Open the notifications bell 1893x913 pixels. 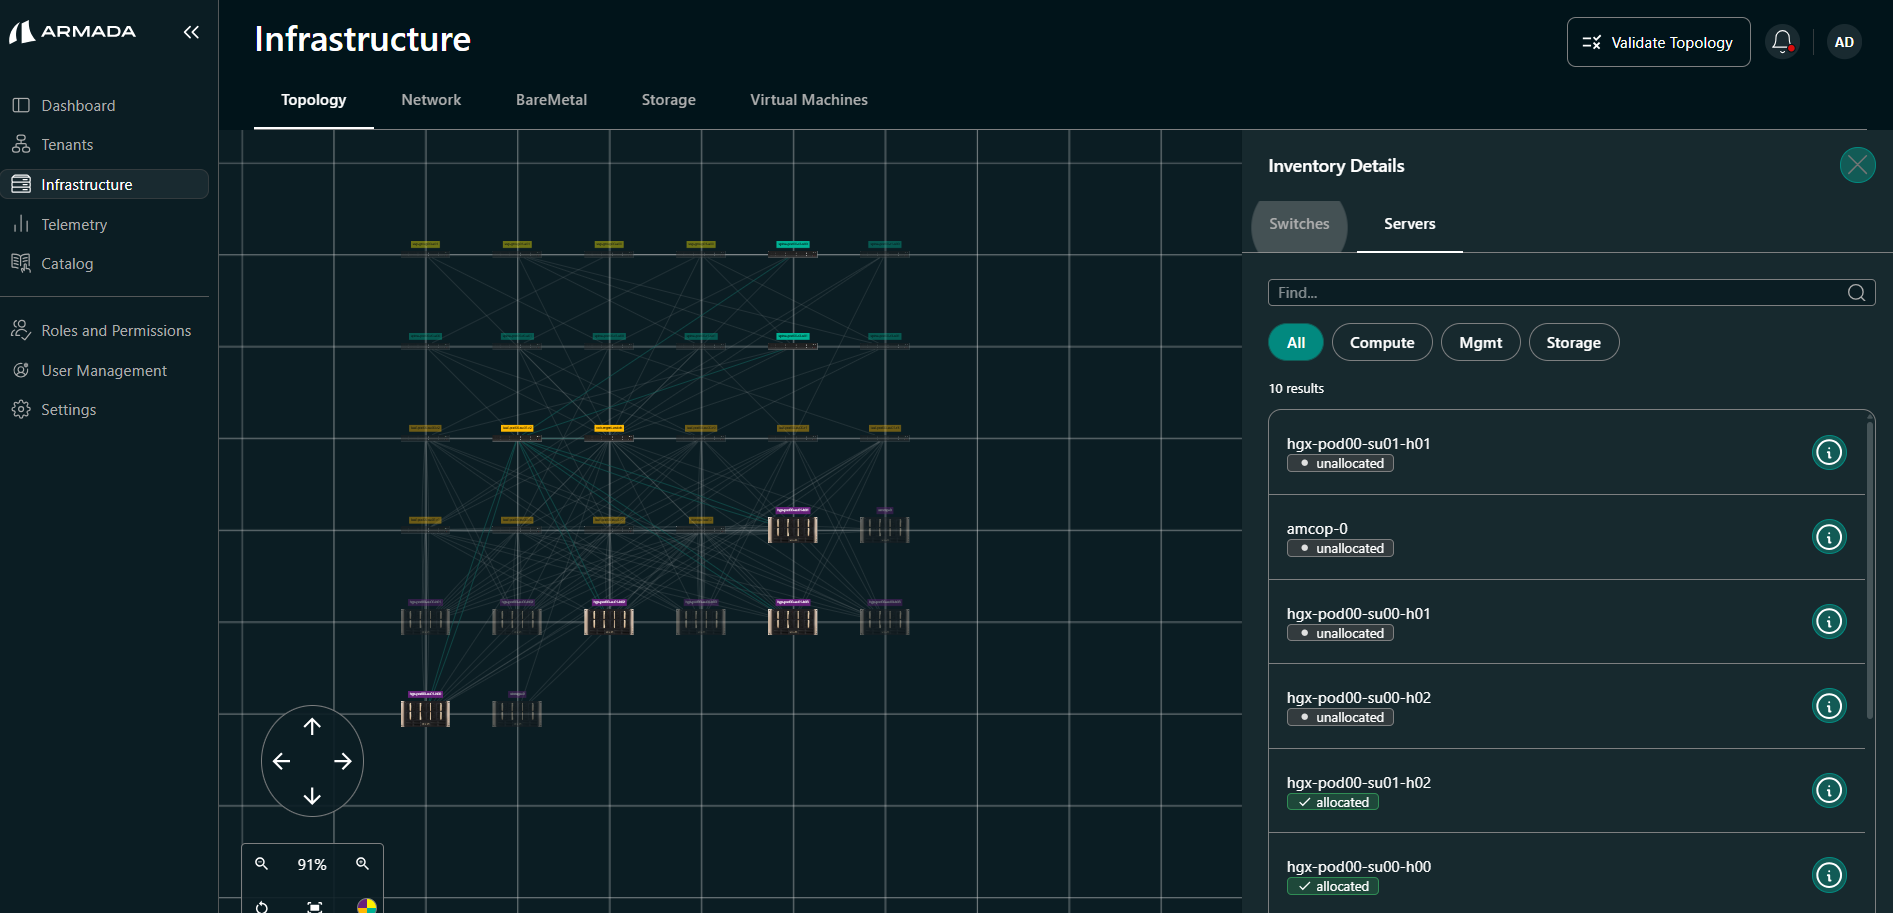(1781, 42)
